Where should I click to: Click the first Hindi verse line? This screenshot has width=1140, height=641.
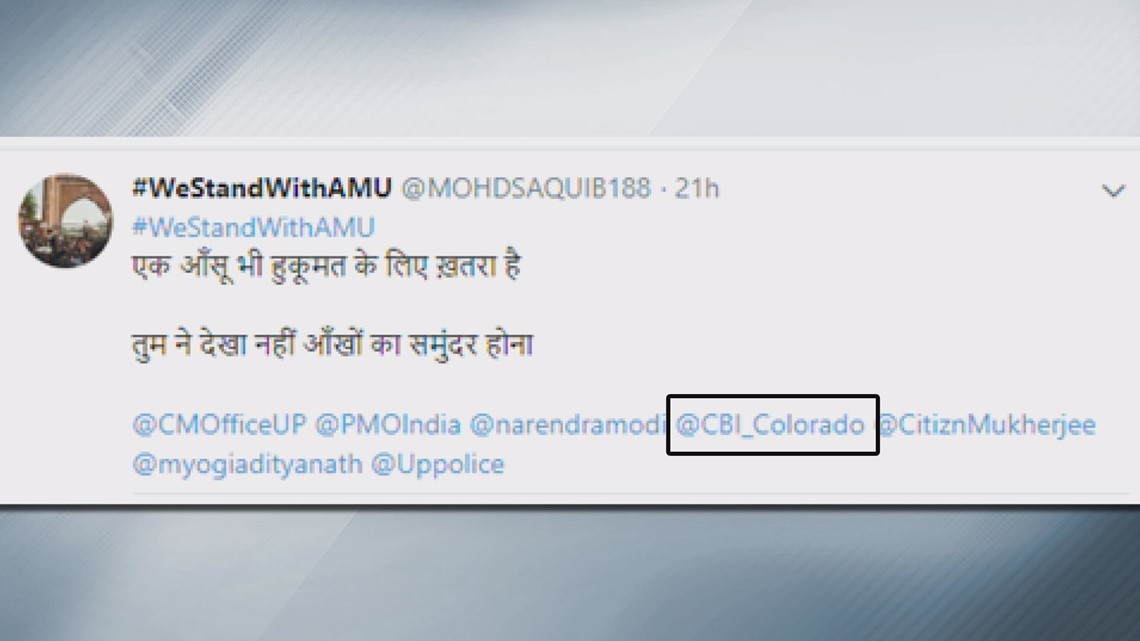click(x=326, y=266)
